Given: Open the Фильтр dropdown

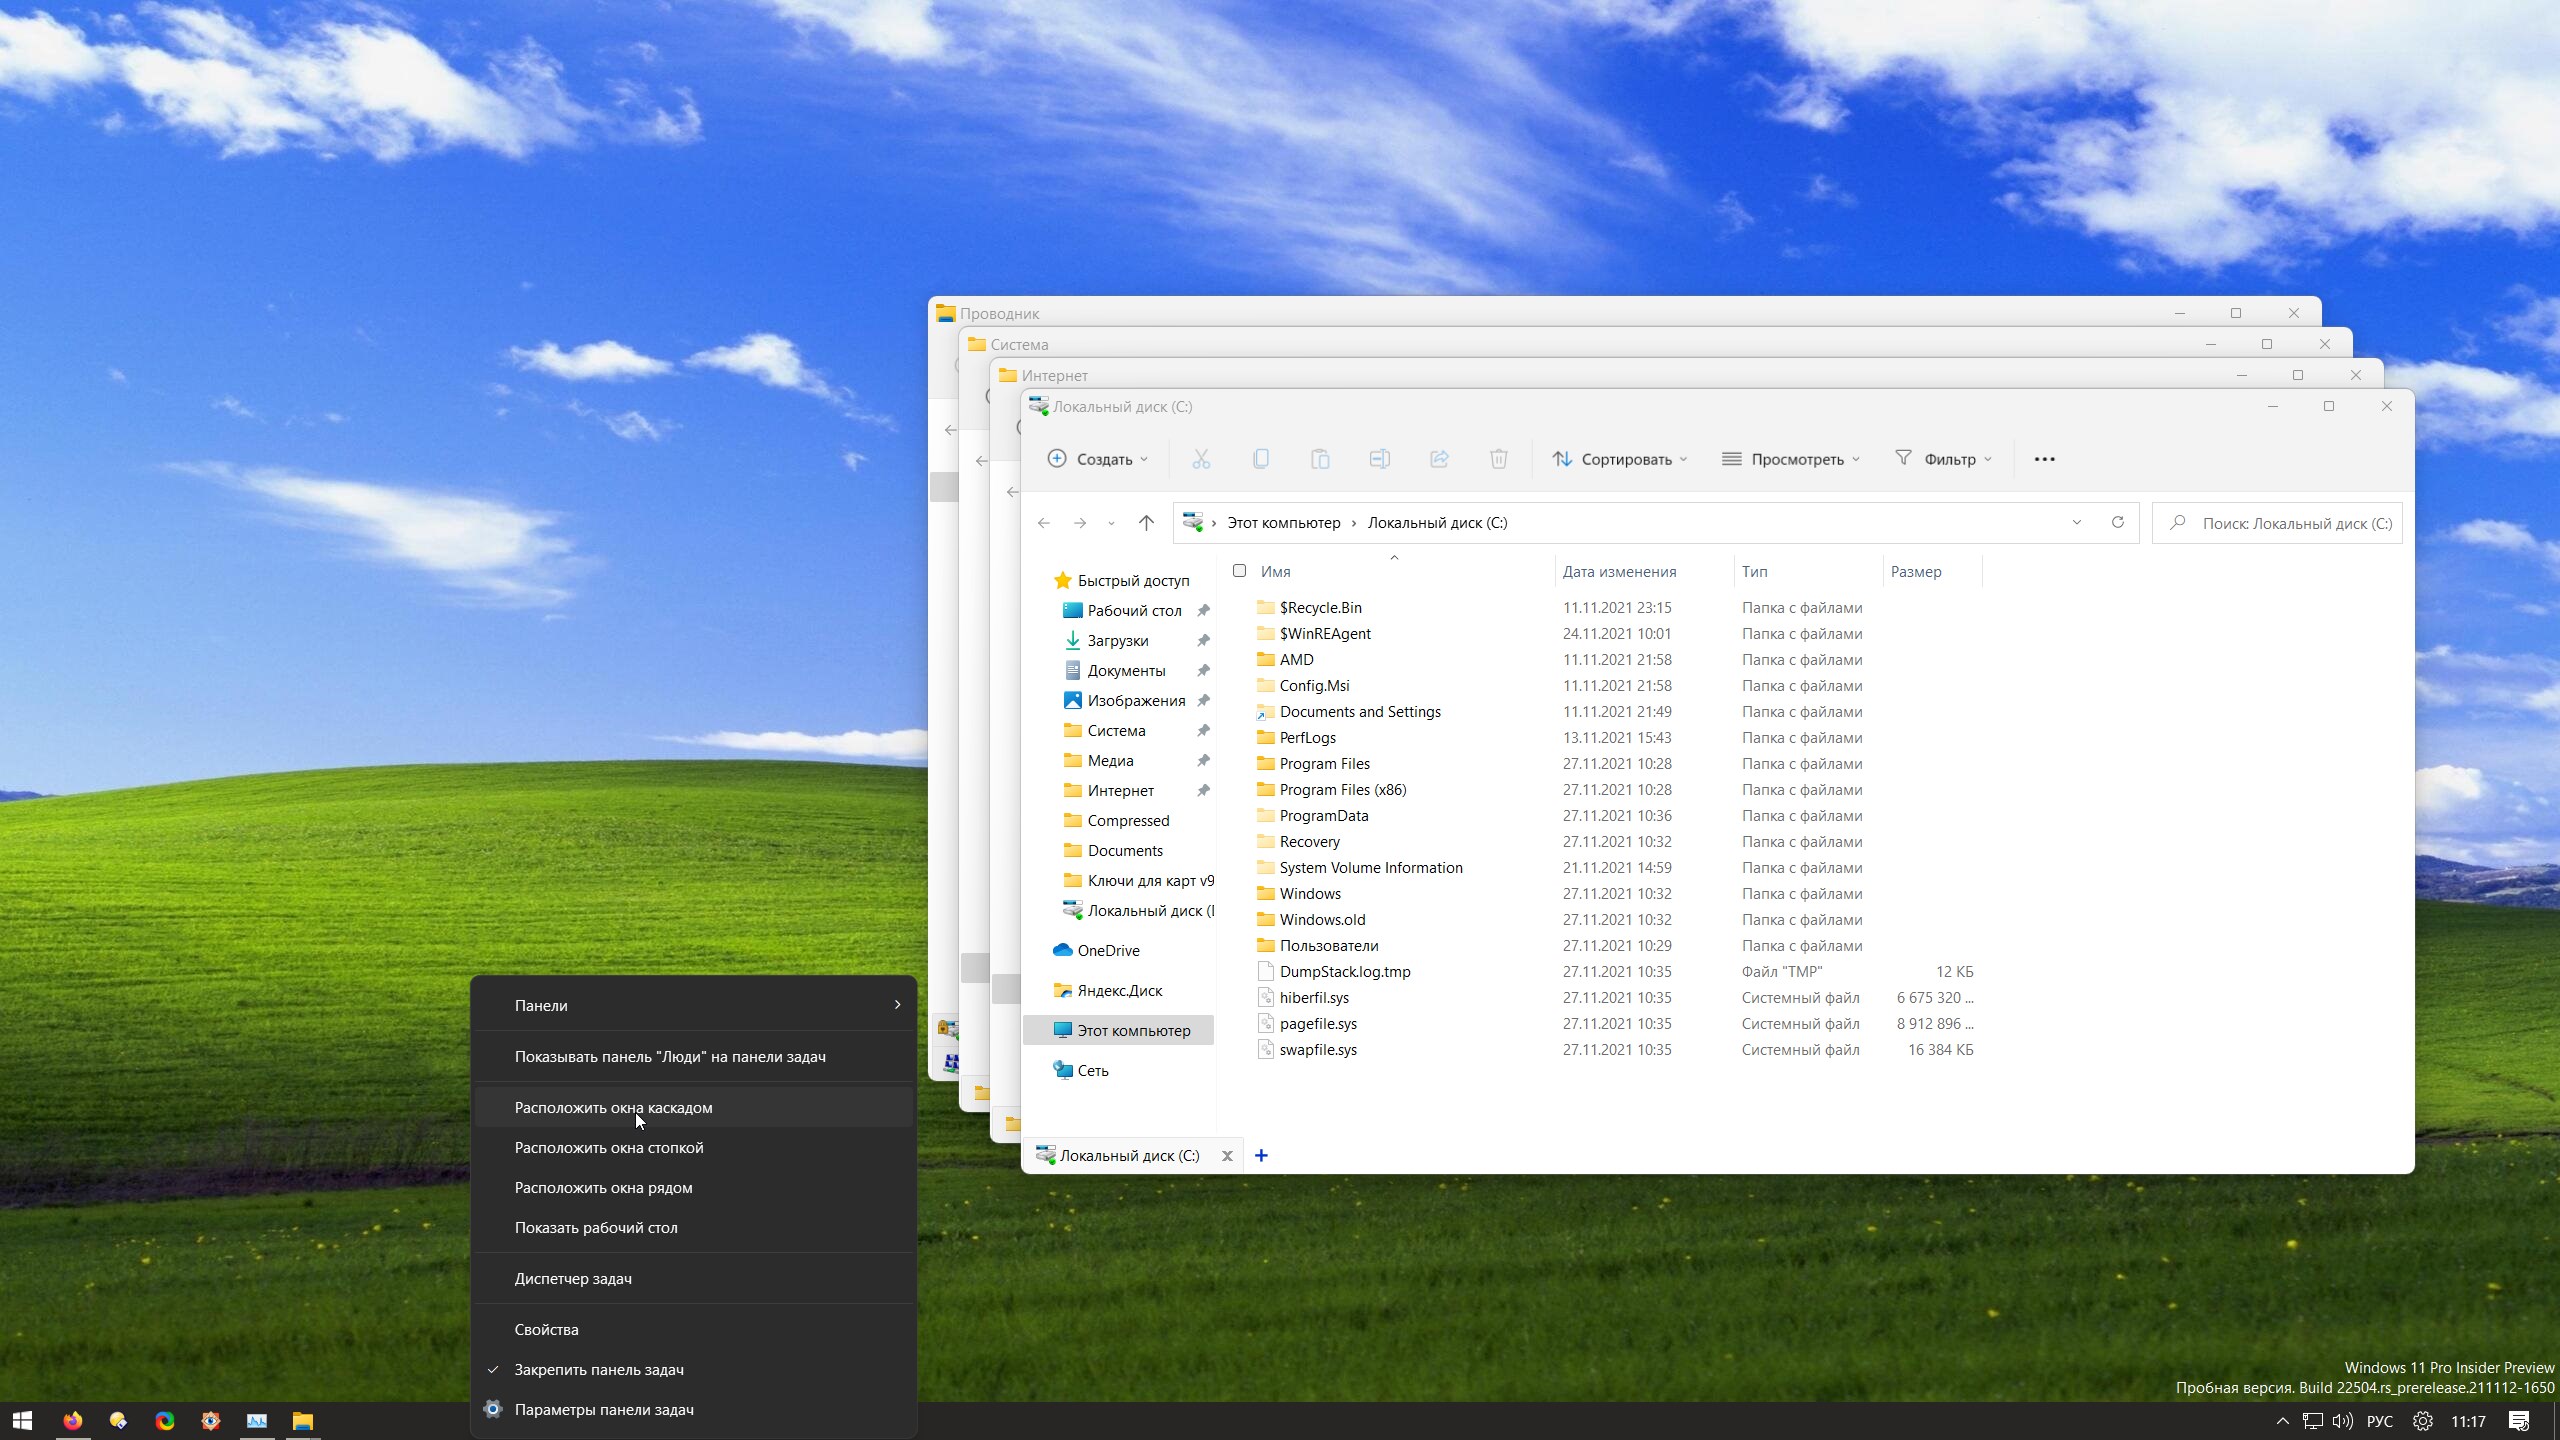Looking at the screenshot, I should [1943, 459].
